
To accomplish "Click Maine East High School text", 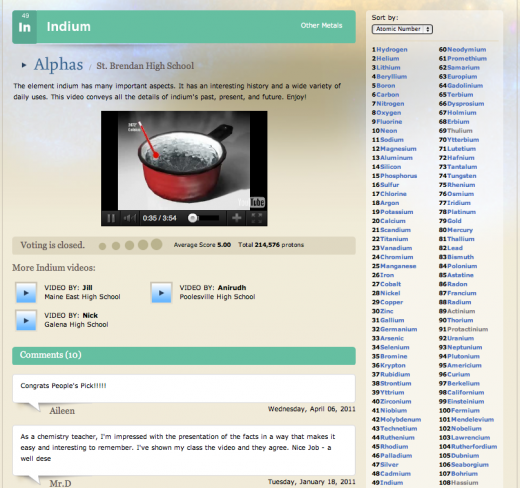I will click(82, 297).
